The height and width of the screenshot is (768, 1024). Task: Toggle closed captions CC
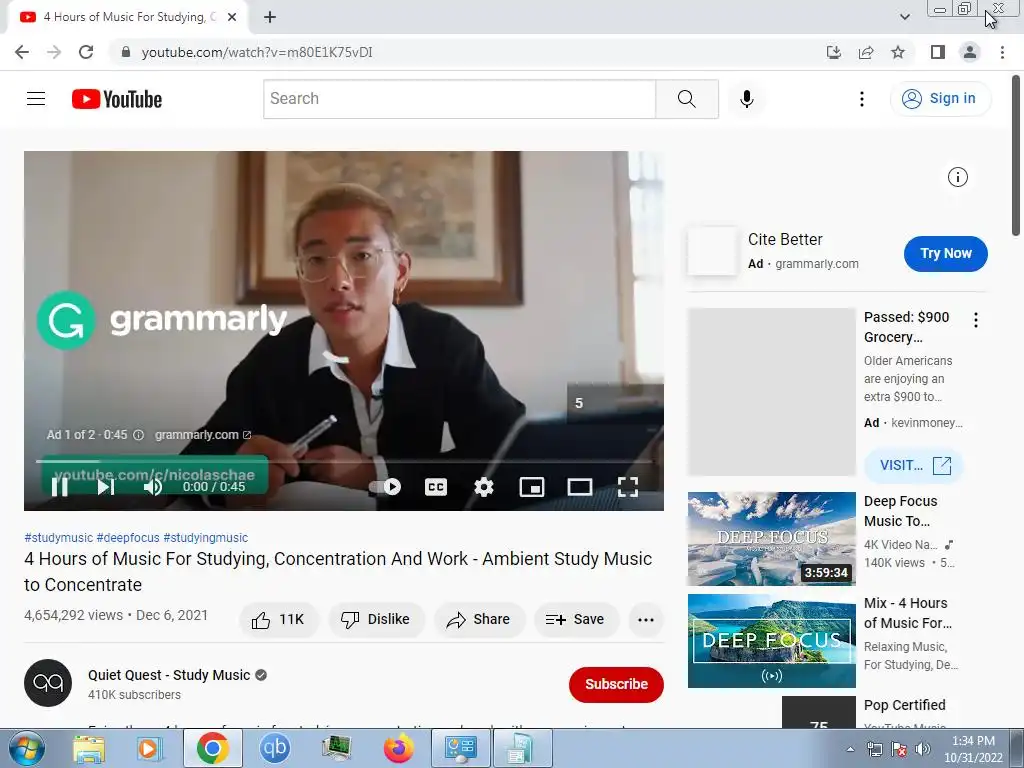click(x=436, y=487)
